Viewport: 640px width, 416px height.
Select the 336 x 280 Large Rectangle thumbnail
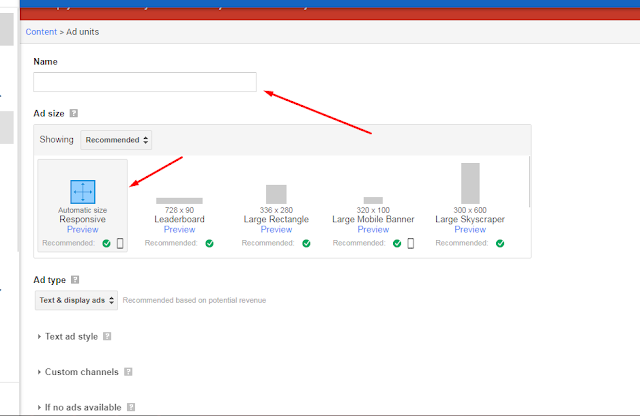[276, 194]
